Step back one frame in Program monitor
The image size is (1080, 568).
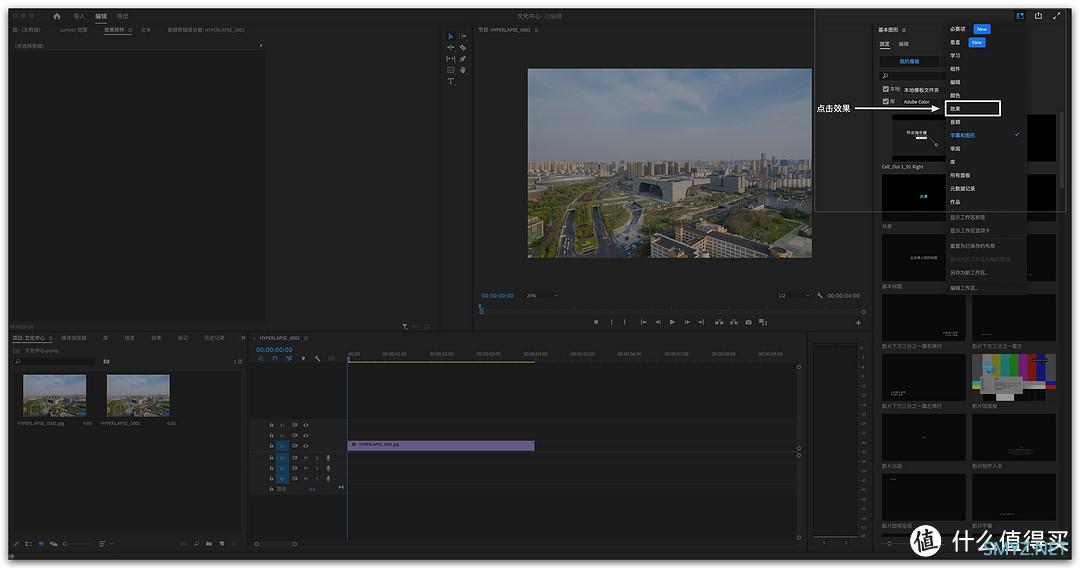click(x=658, y=322)
